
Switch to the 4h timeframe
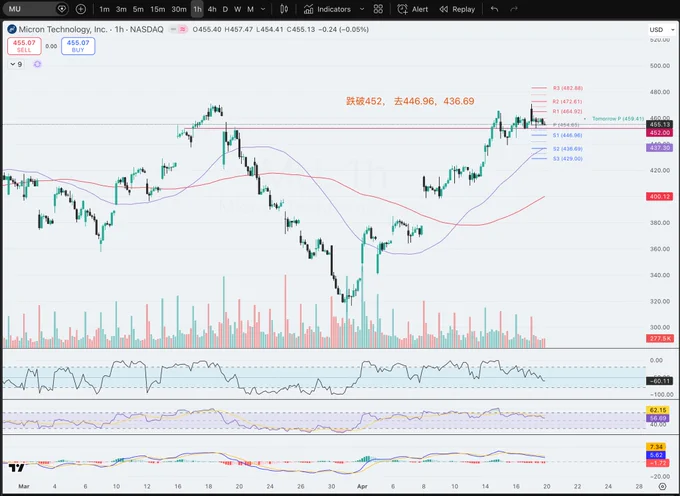pos(212,9)
